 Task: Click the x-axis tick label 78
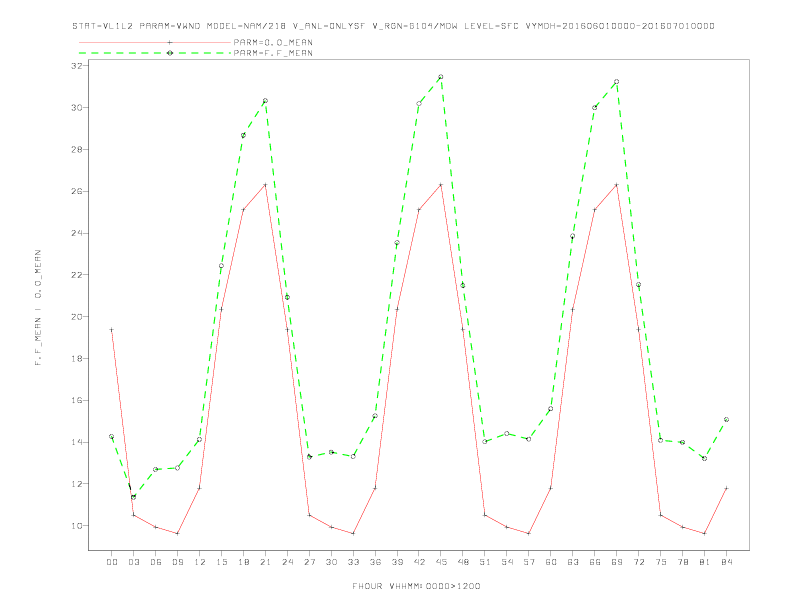pos(682,562)
